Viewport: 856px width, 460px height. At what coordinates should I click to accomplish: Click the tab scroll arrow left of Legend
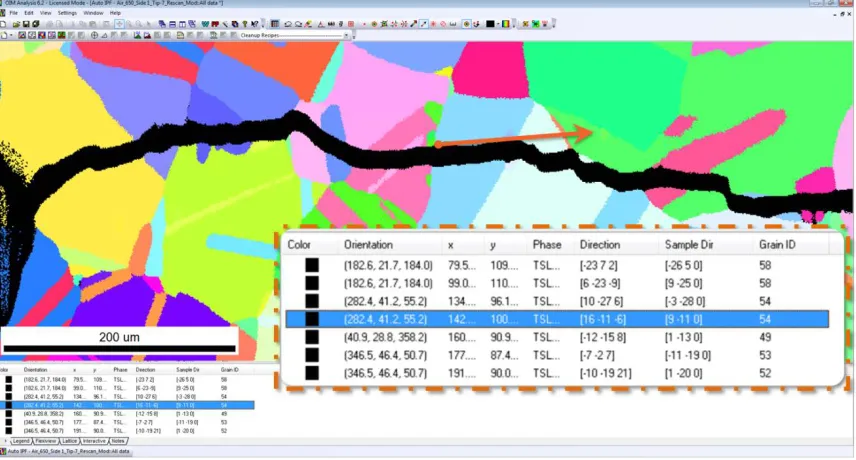point(6,441)
